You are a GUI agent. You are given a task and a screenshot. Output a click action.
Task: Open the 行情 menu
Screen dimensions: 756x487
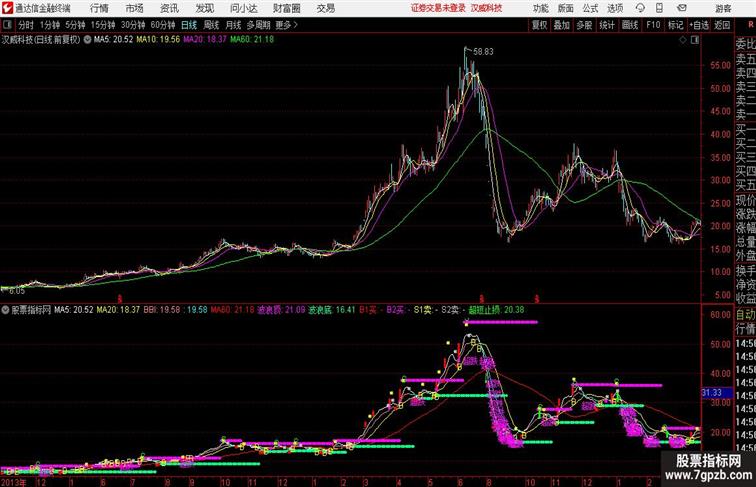click(x=99, y=8)
